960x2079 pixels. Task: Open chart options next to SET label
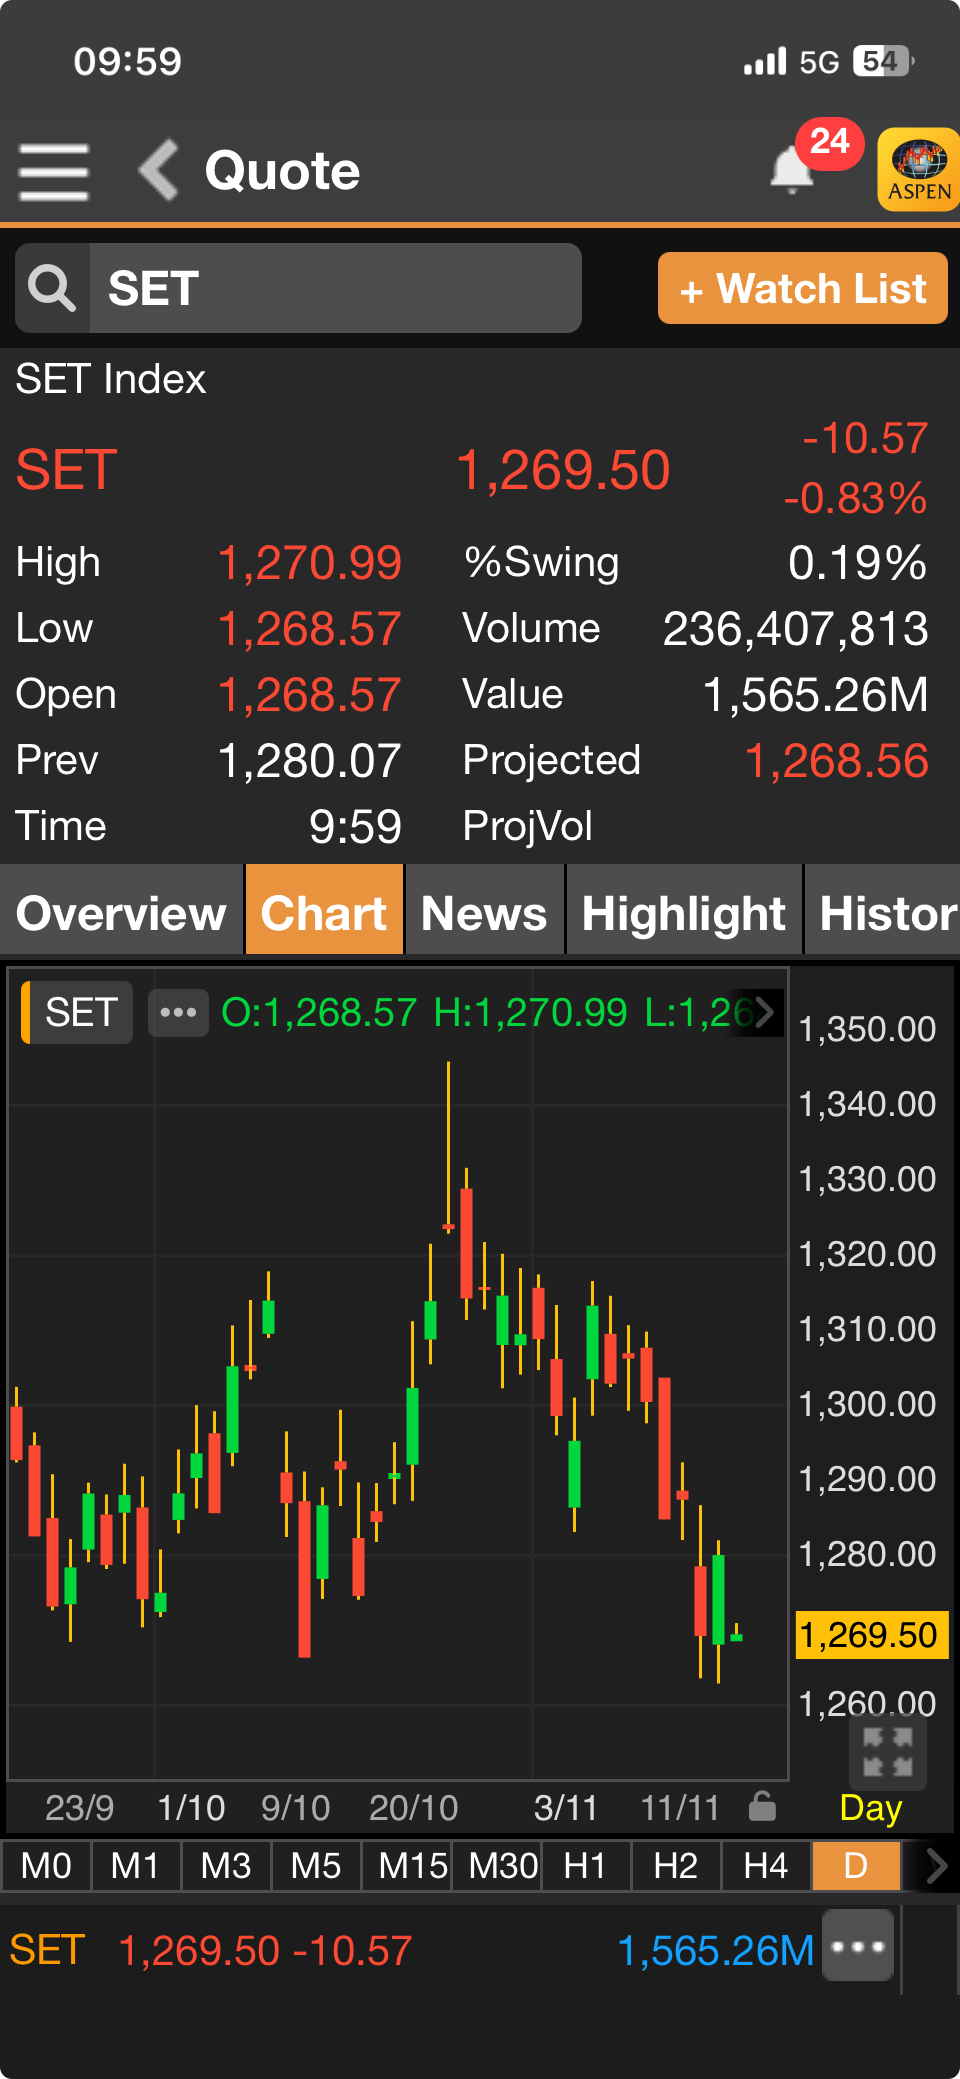(178, 1013)
